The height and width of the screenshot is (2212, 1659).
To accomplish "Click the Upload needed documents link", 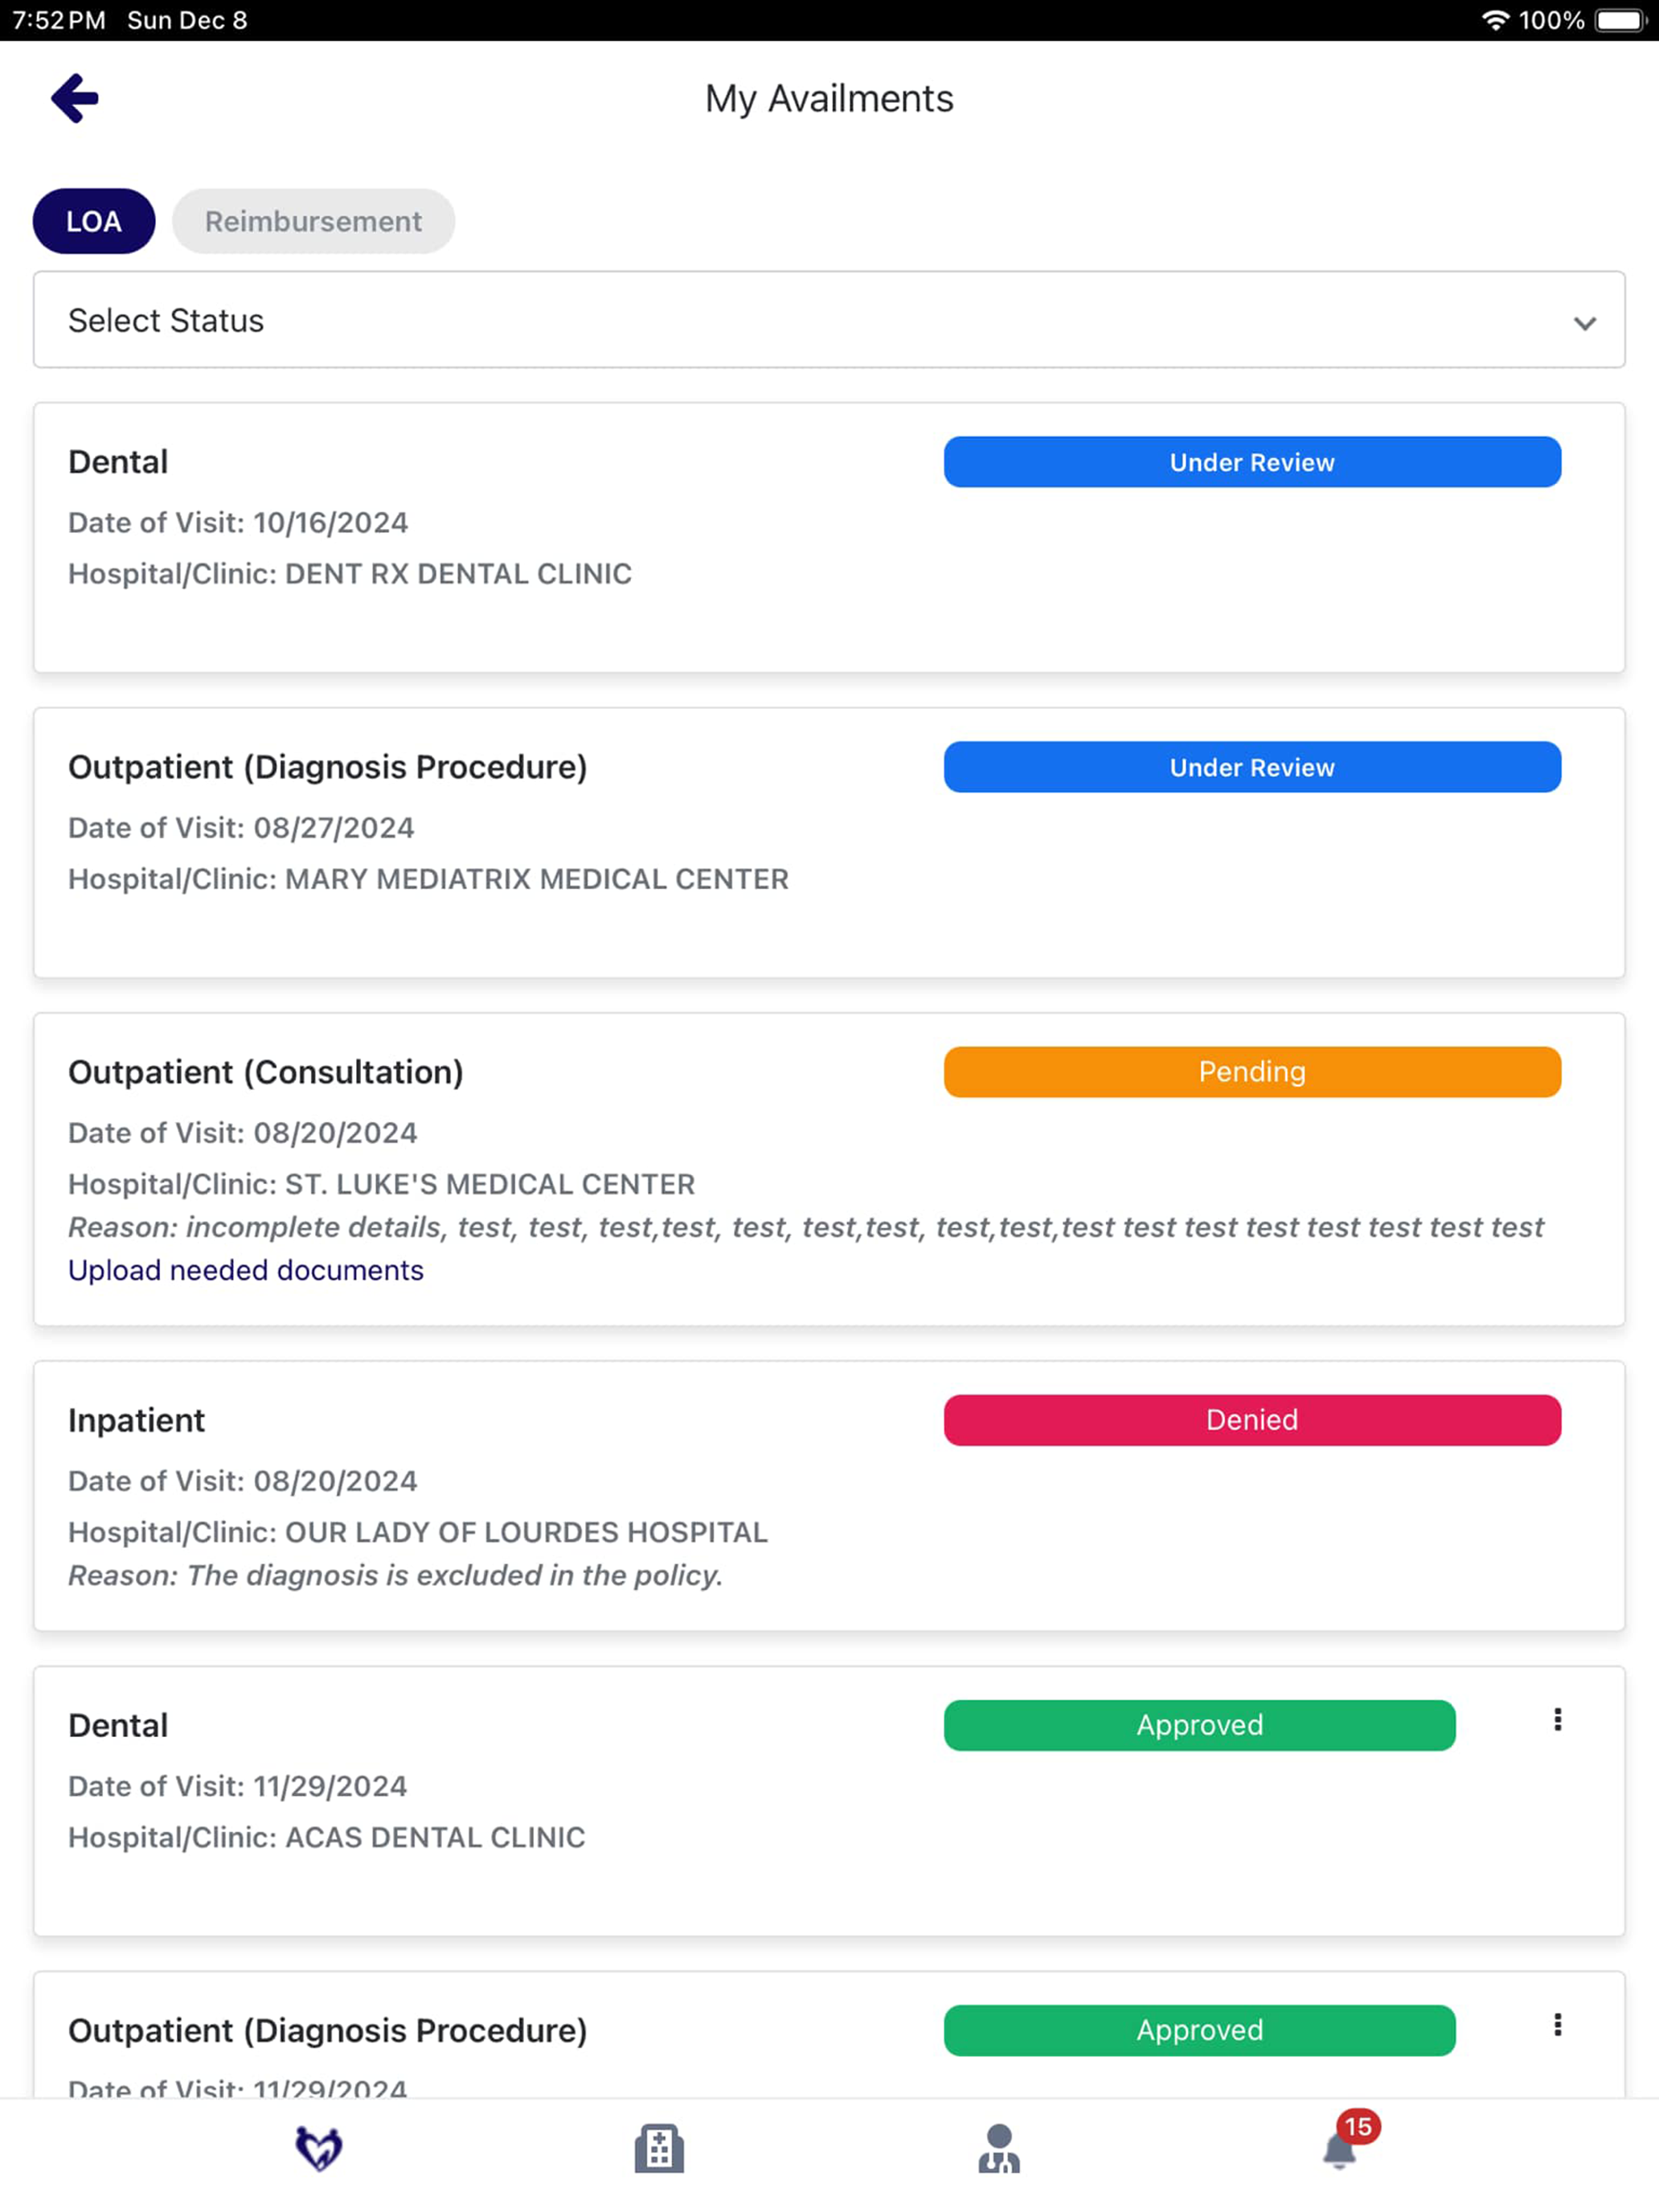I will 246,1270.
